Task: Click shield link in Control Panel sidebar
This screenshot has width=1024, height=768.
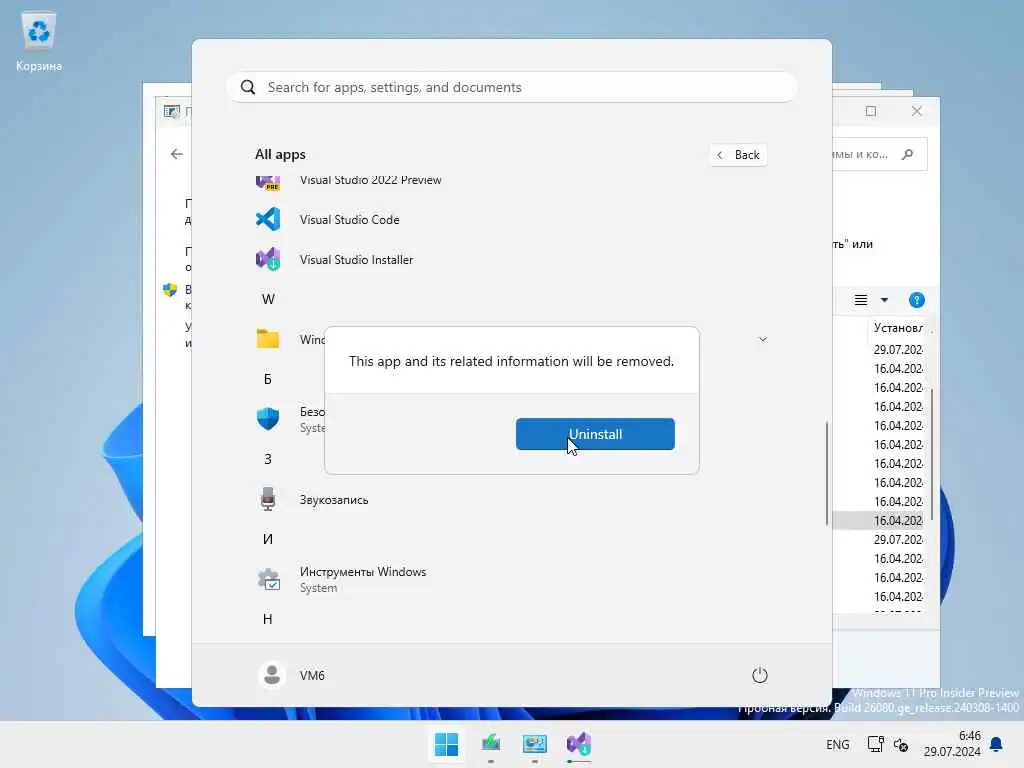Action: 170,290
